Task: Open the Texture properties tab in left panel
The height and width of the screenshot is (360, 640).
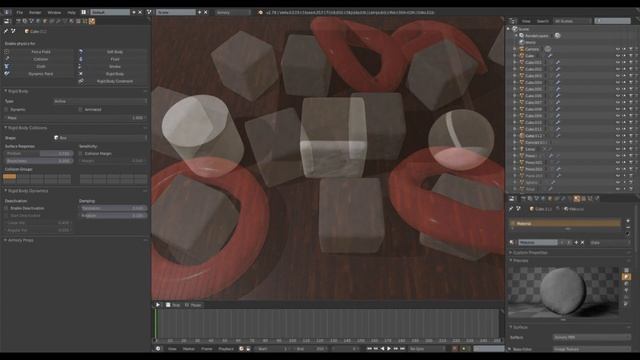Action: [x=78, y=21]
